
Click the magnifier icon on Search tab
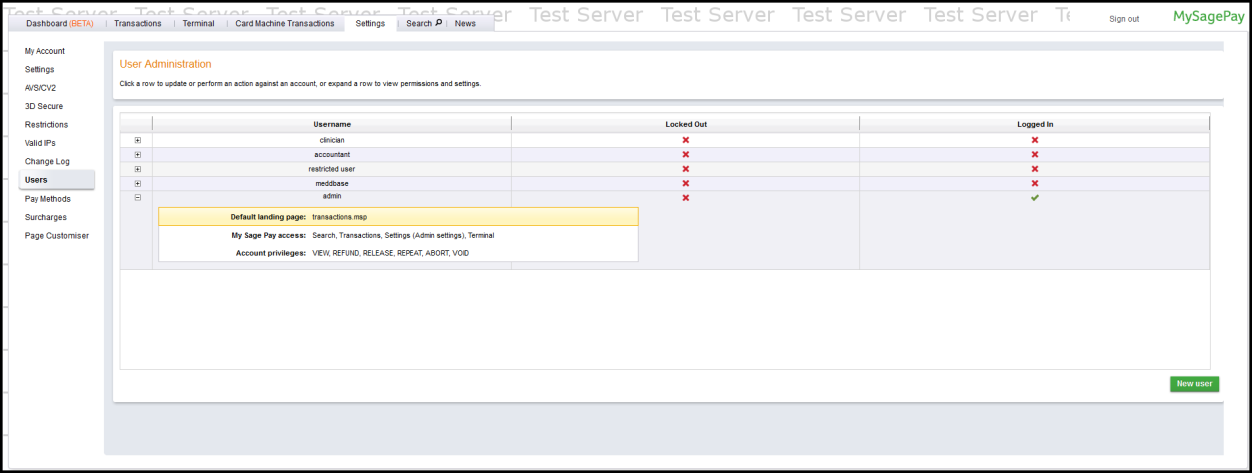click(438, 23)
